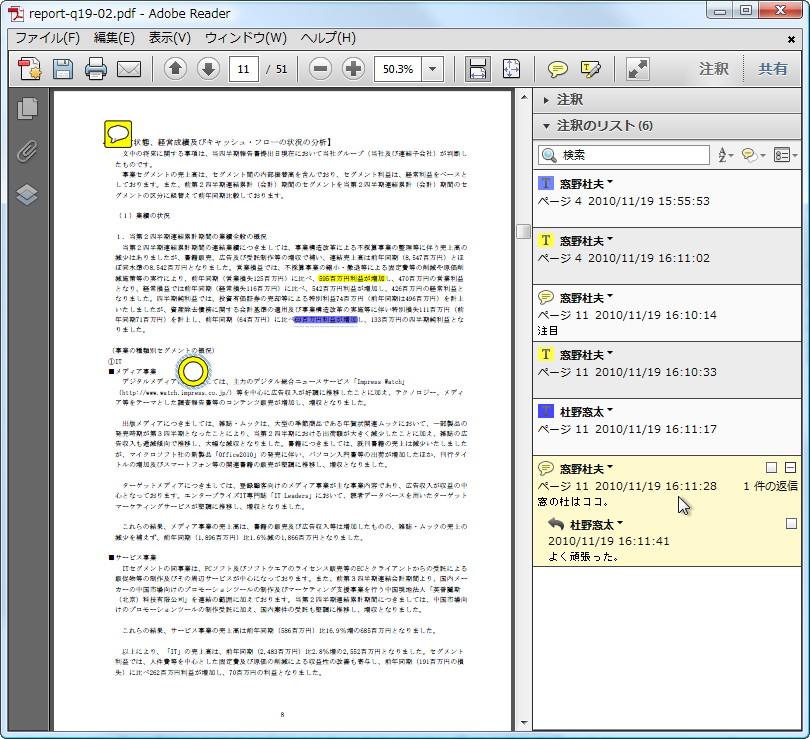This screenshot has width=810, height=739.
Task: Open the sticky note comment tool
Action: pos(559,69)
